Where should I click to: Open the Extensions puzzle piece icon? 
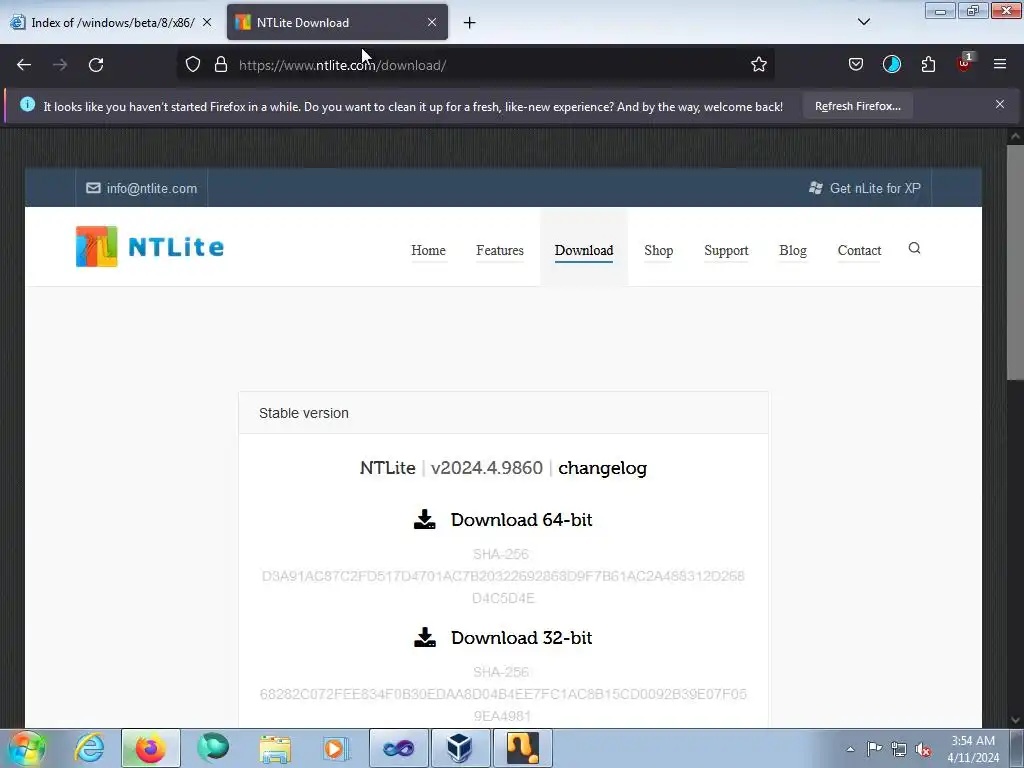pyautogui.click(x=928, y=65)
